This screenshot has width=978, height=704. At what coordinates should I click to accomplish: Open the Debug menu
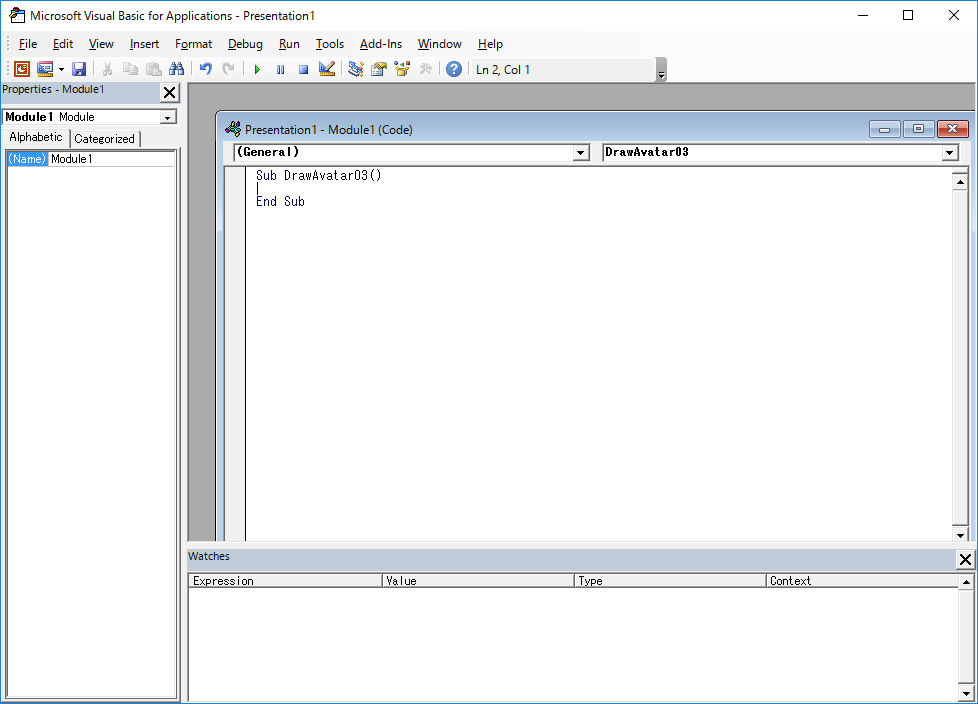pos(245,44)
